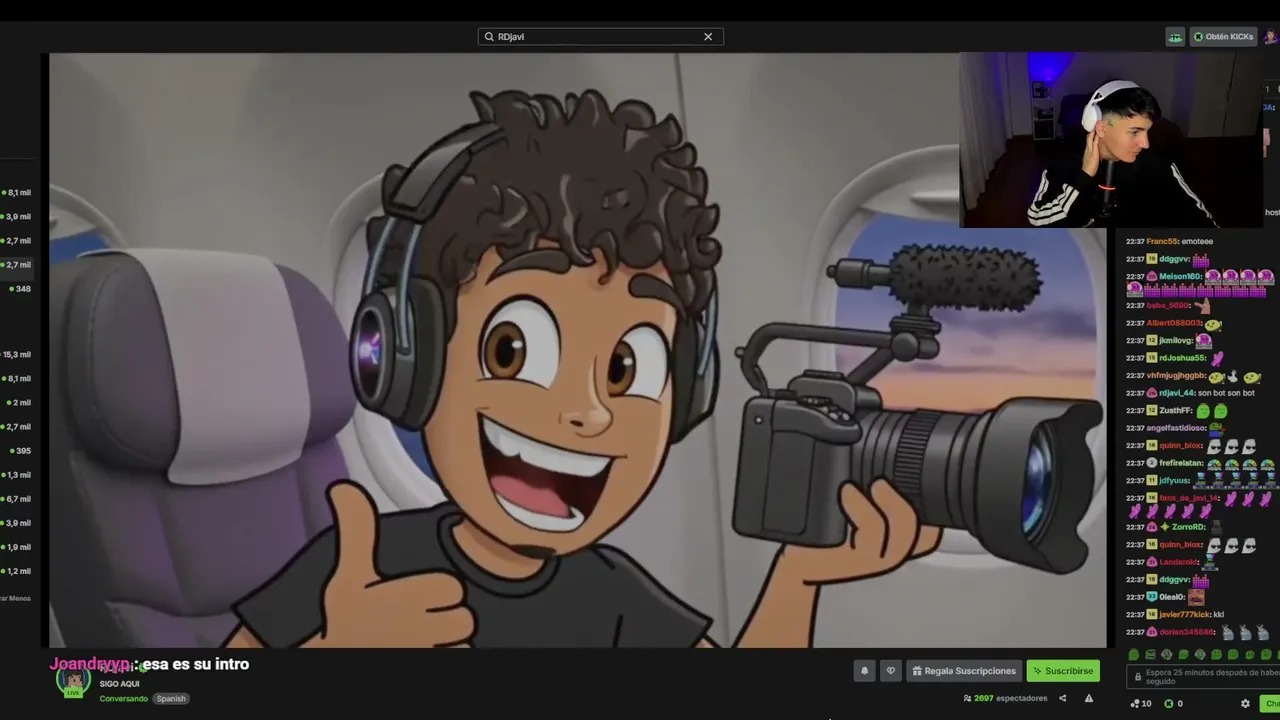Select sidebar channel with 395 viewers

pyautogui.click(x=20, y=451)
